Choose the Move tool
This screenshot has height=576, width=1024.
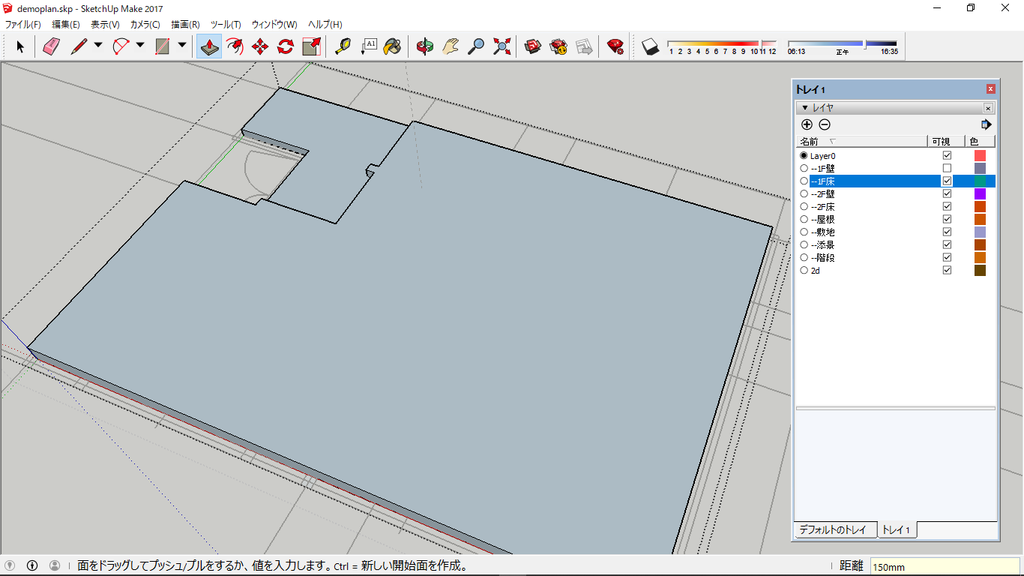point(260,46)
